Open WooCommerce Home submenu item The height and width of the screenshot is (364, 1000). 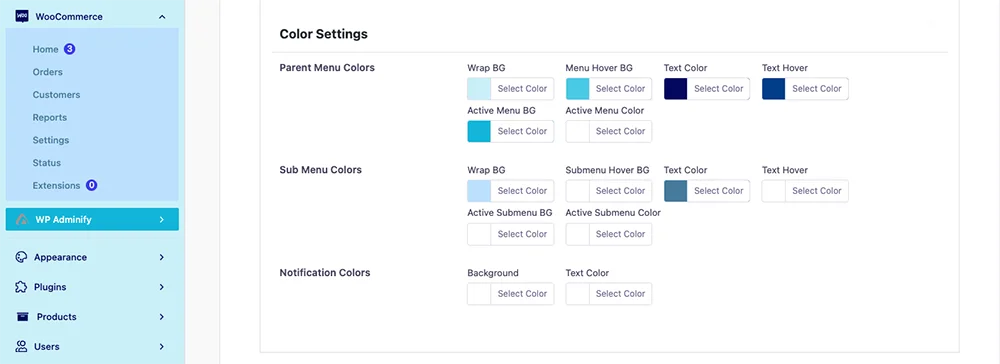[45, 49]
